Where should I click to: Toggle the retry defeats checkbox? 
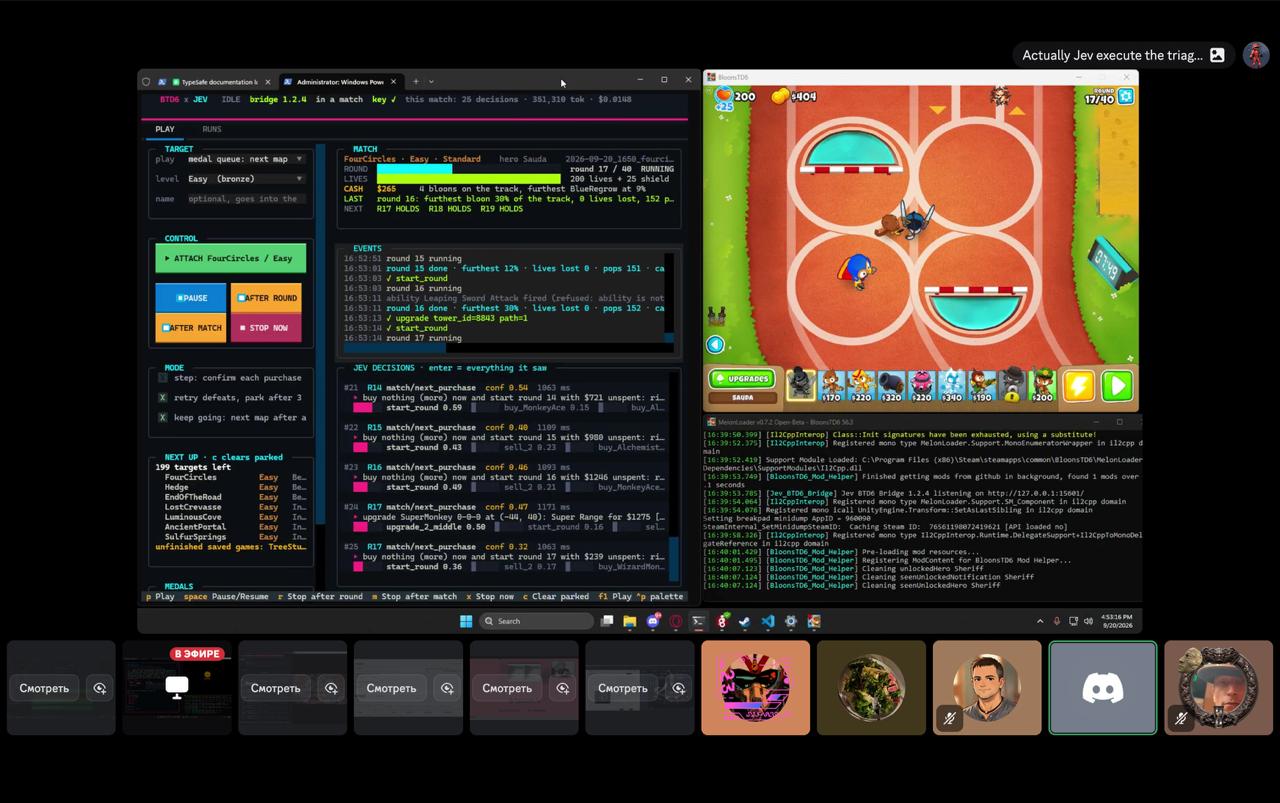163,398
